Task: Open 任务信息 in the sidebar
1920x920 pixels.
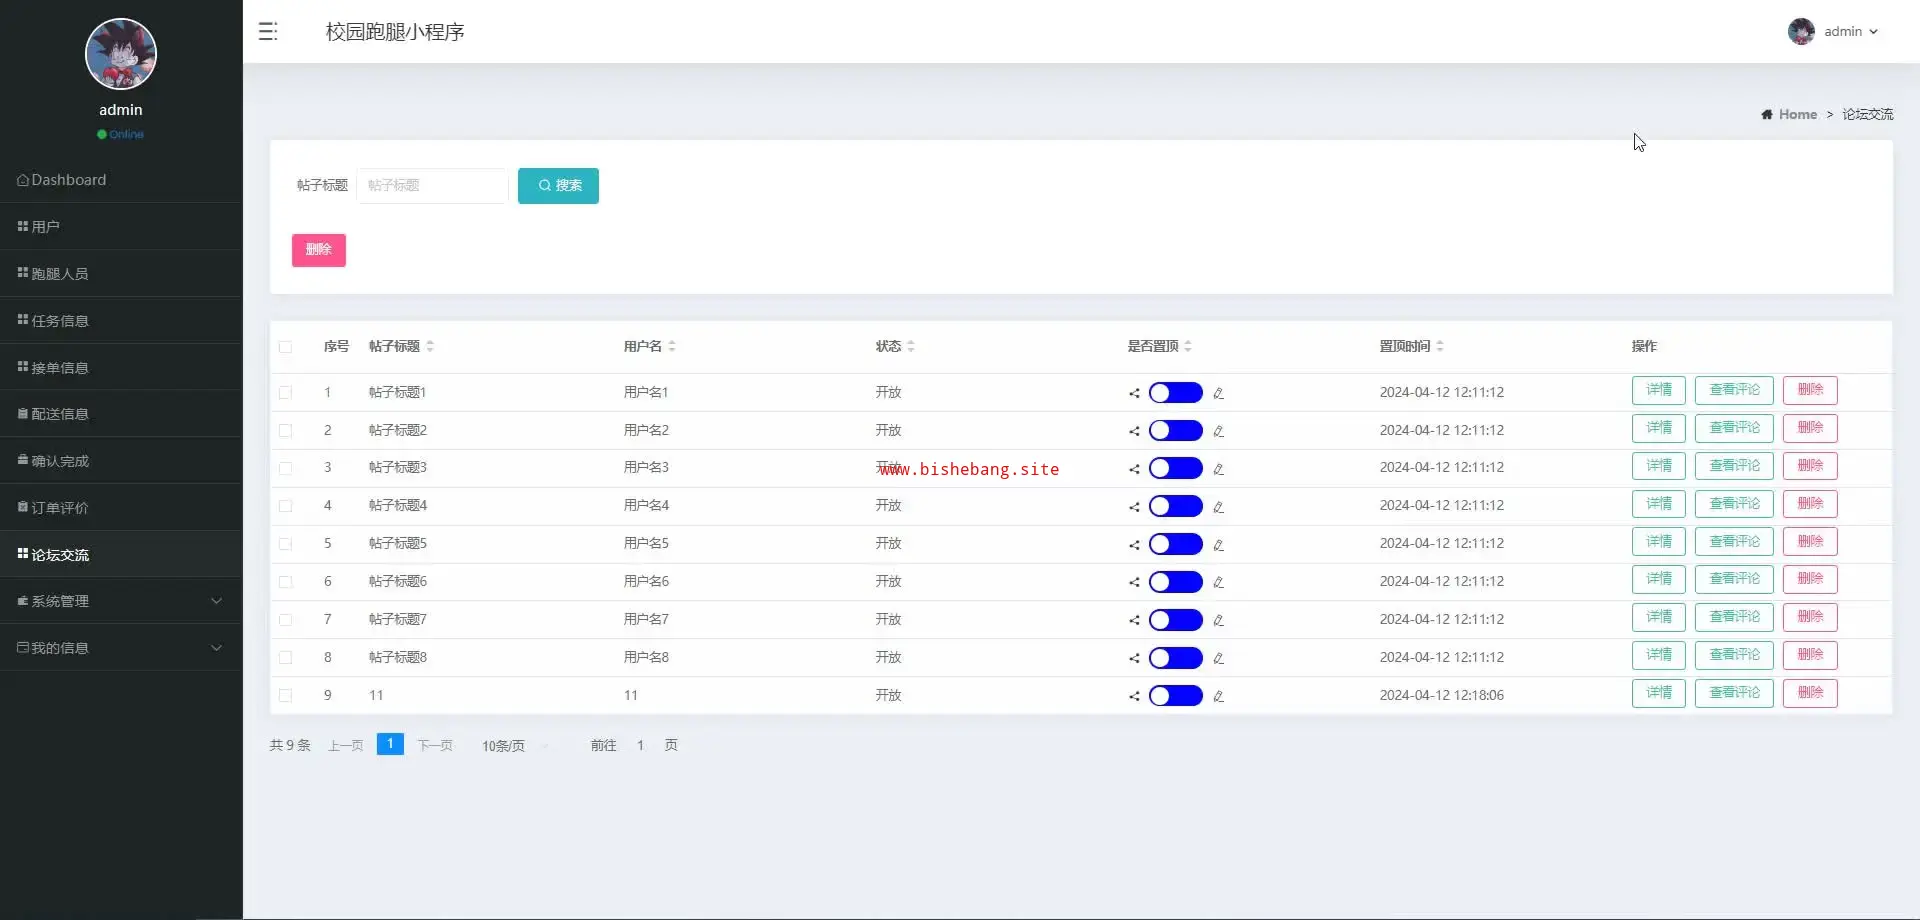Action: 60,321
